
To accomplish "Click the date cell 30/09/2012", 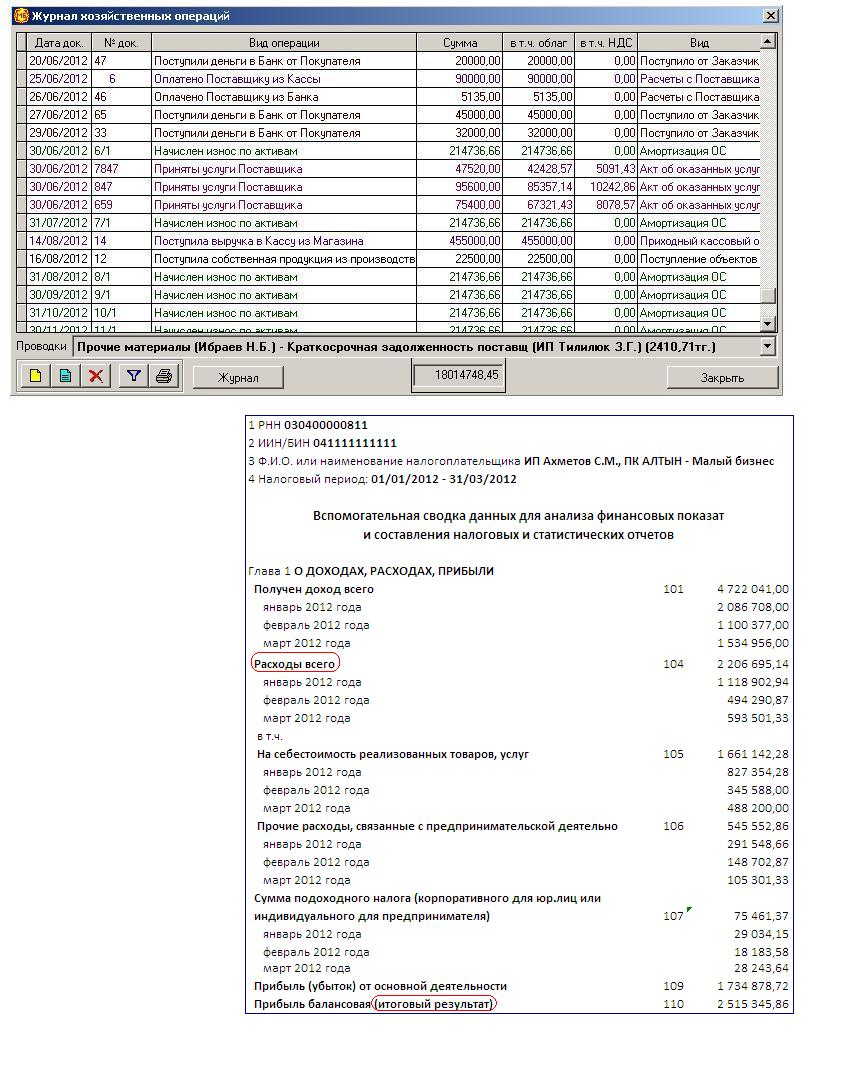I will [x=59, y=295].
